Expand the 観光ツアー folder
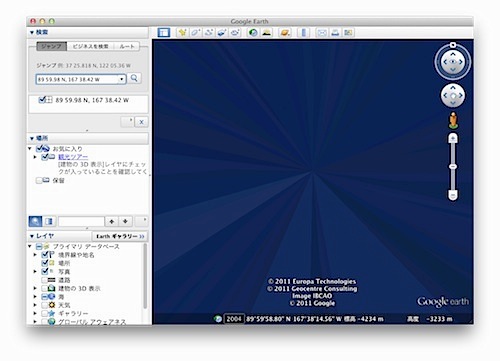The image size is (500, 361). click(x=35, y=157)
